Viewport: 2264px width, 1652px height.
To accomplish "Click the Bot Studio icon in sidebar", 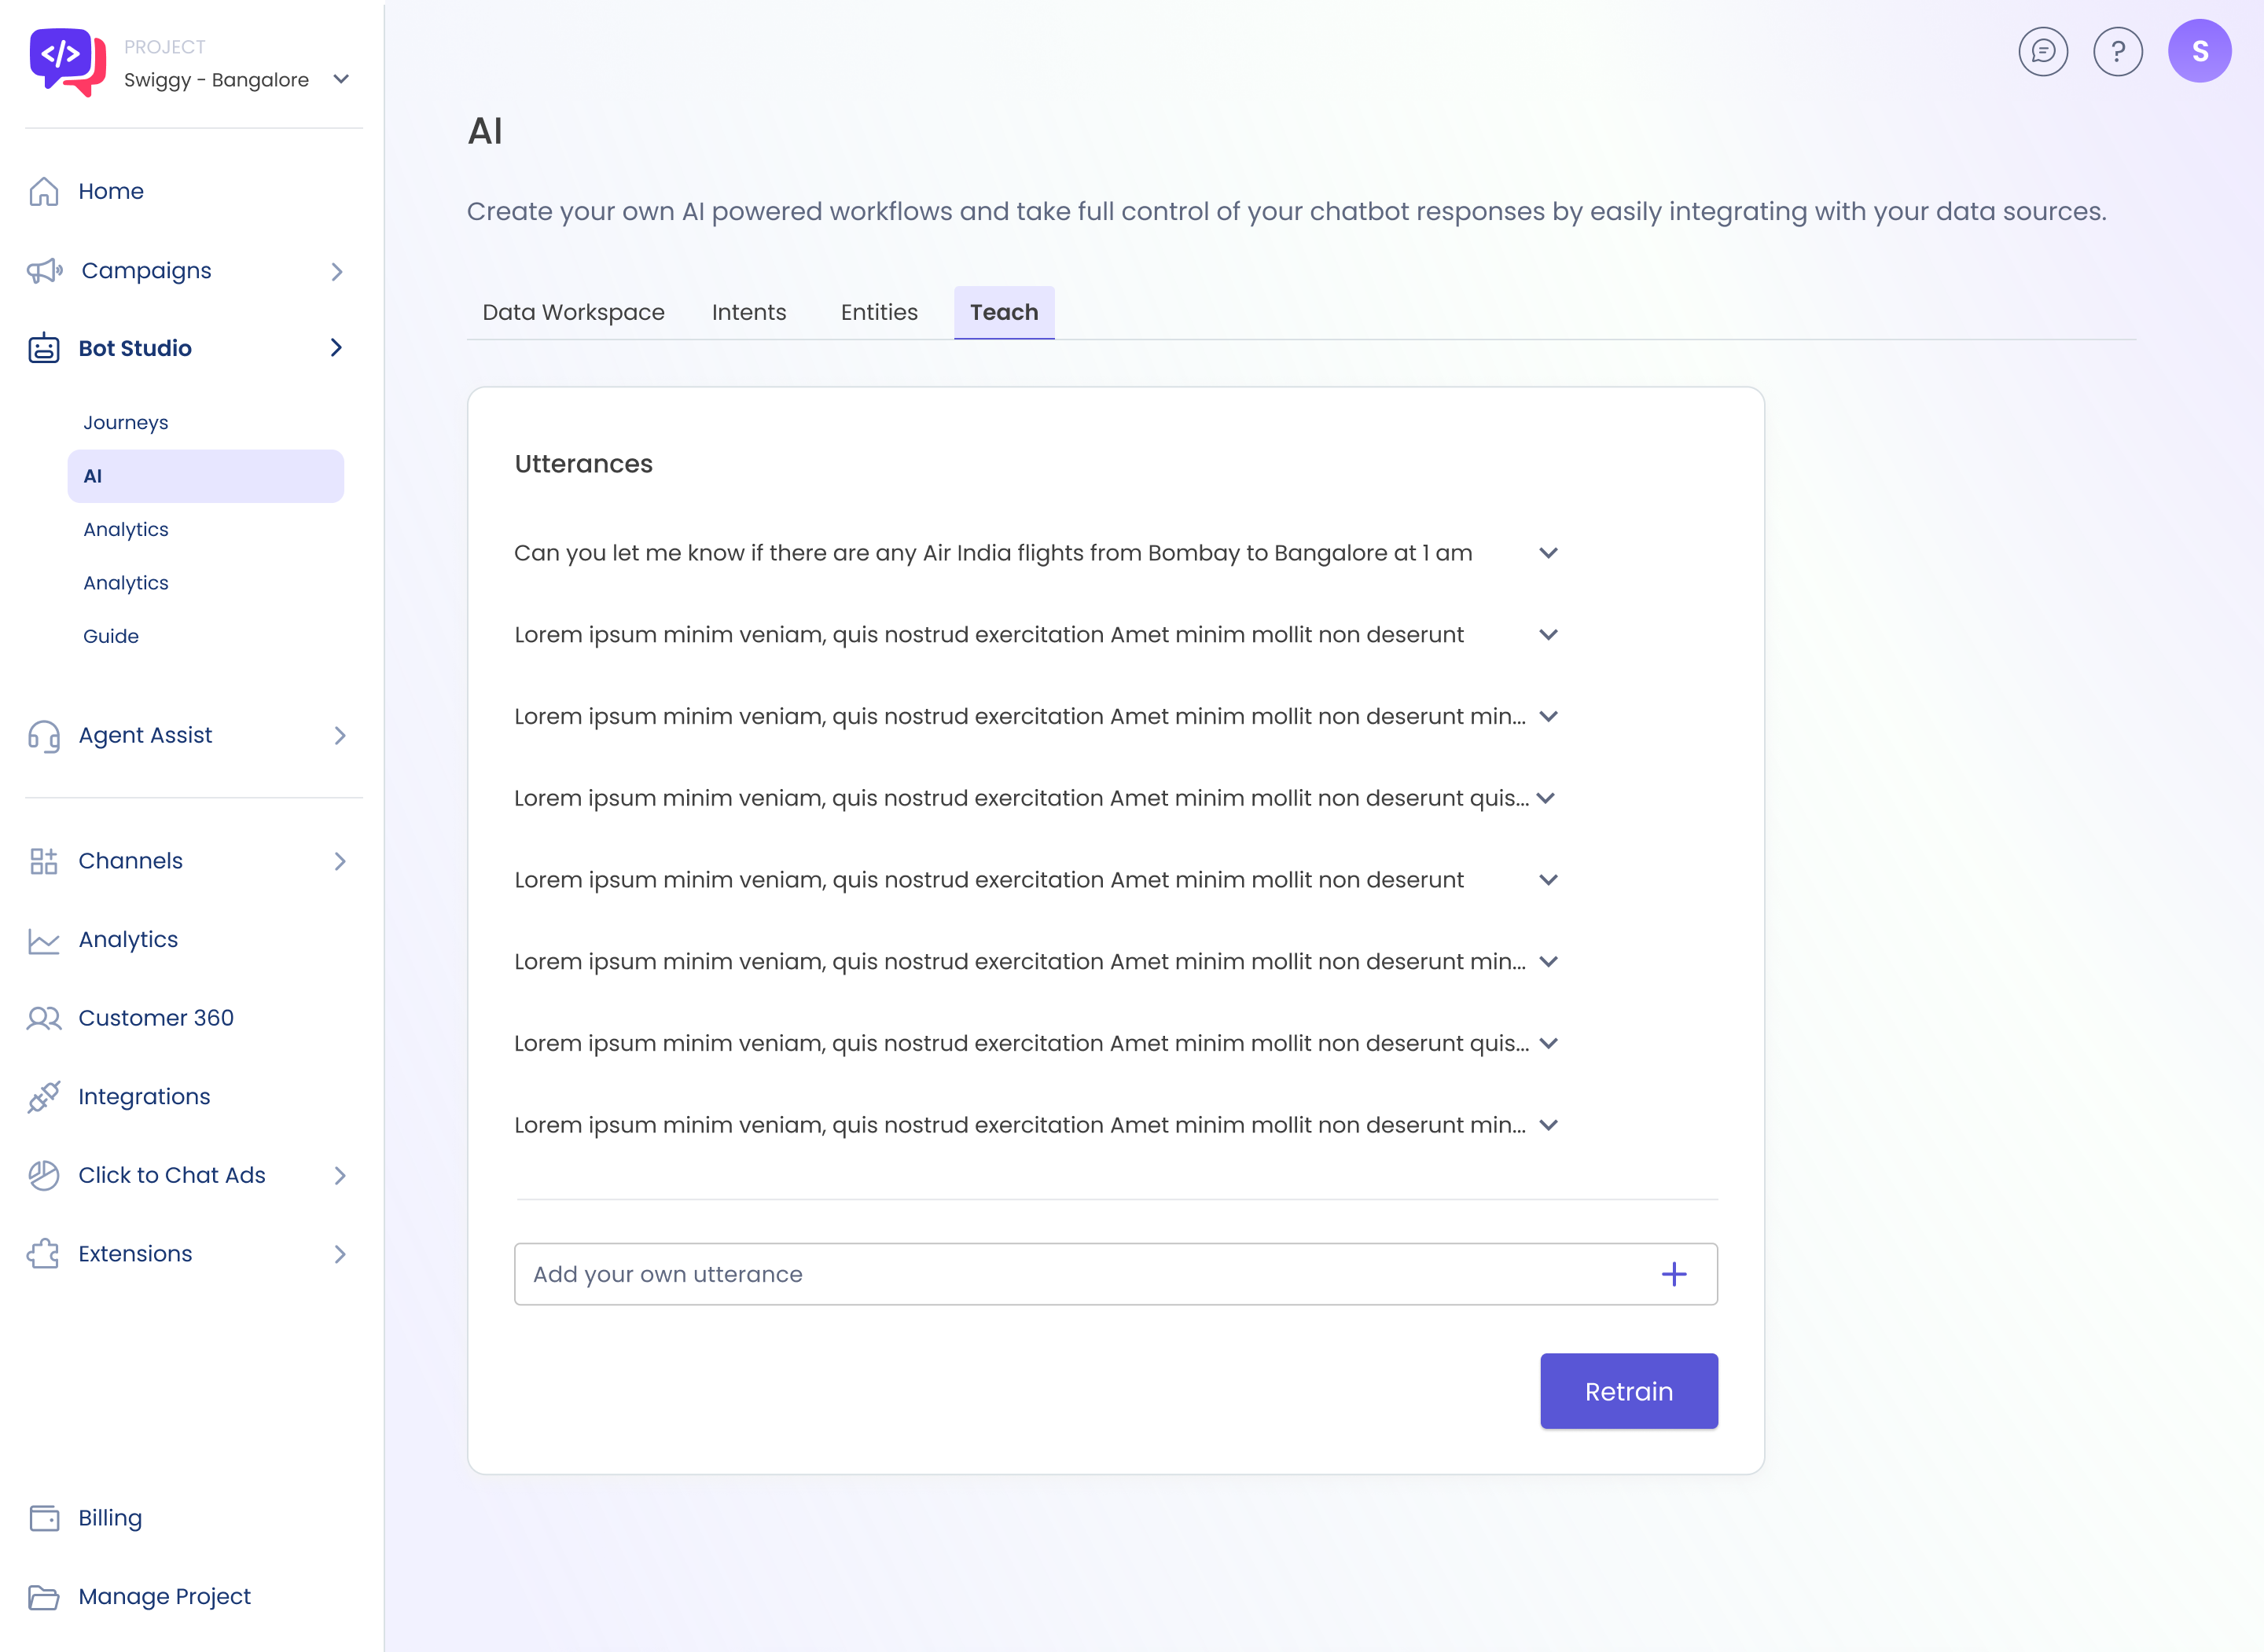I will [44, 348].
